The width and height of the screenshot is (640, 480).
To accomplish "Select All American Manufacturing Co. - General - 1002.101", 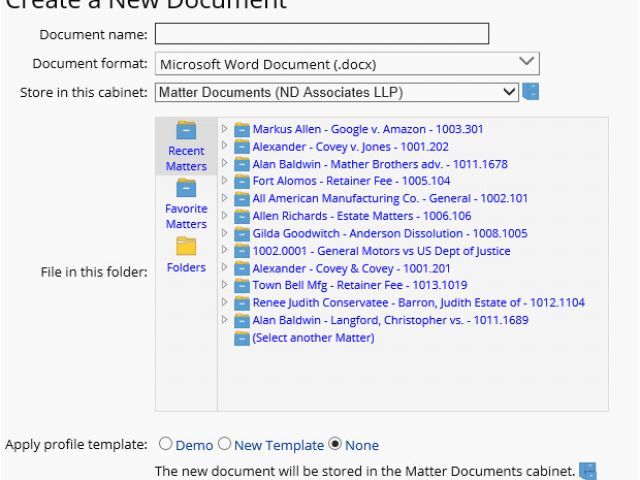I will (x=390, y=198).
